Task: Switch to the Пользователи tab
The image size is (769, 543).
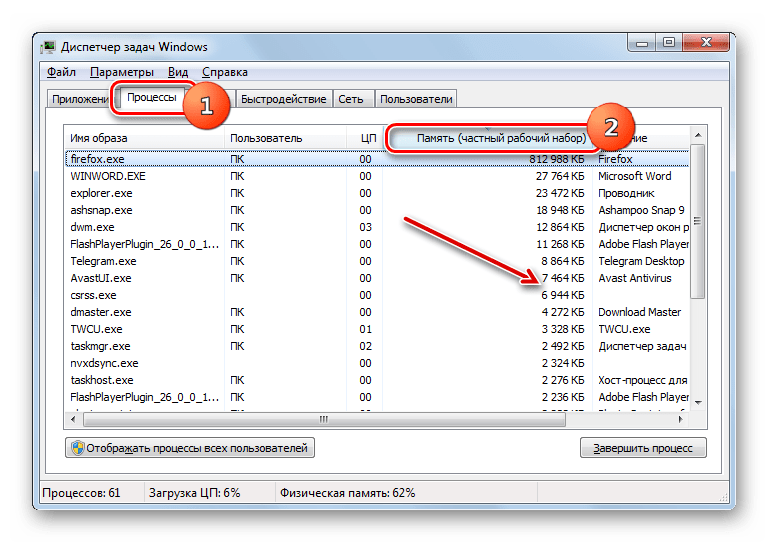Action: tap(416, 99)
